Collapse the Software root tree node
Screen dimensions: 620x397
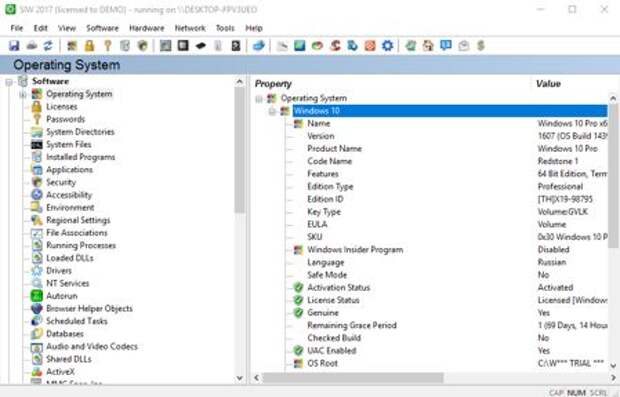coord(9,82)
